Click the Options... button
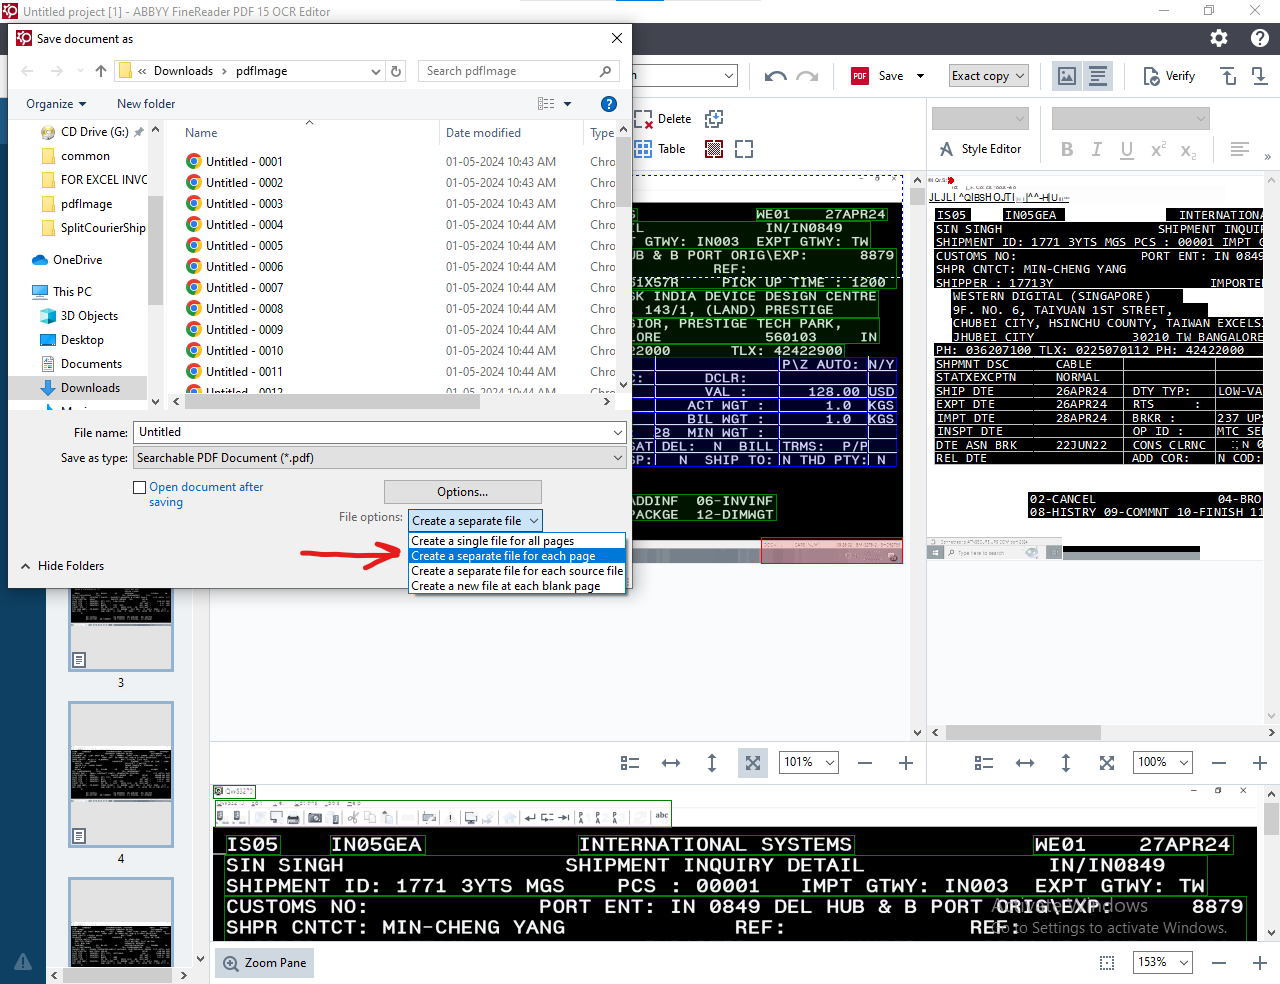The image size is (1280, 984). tap(462, 492)
